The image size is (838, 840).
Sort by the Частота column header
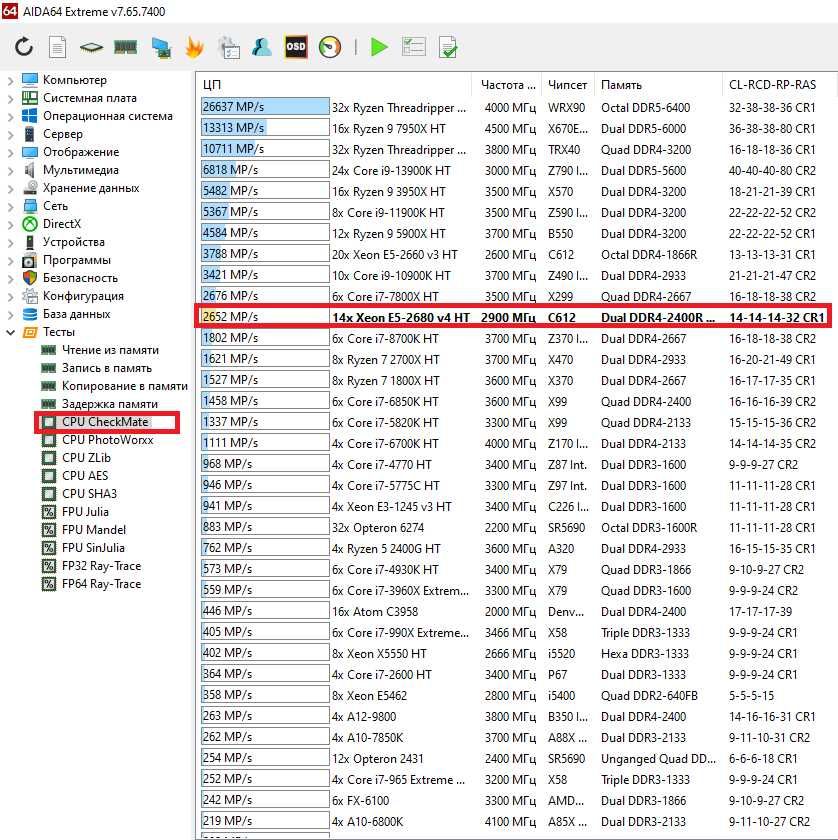tap(507, 85)
